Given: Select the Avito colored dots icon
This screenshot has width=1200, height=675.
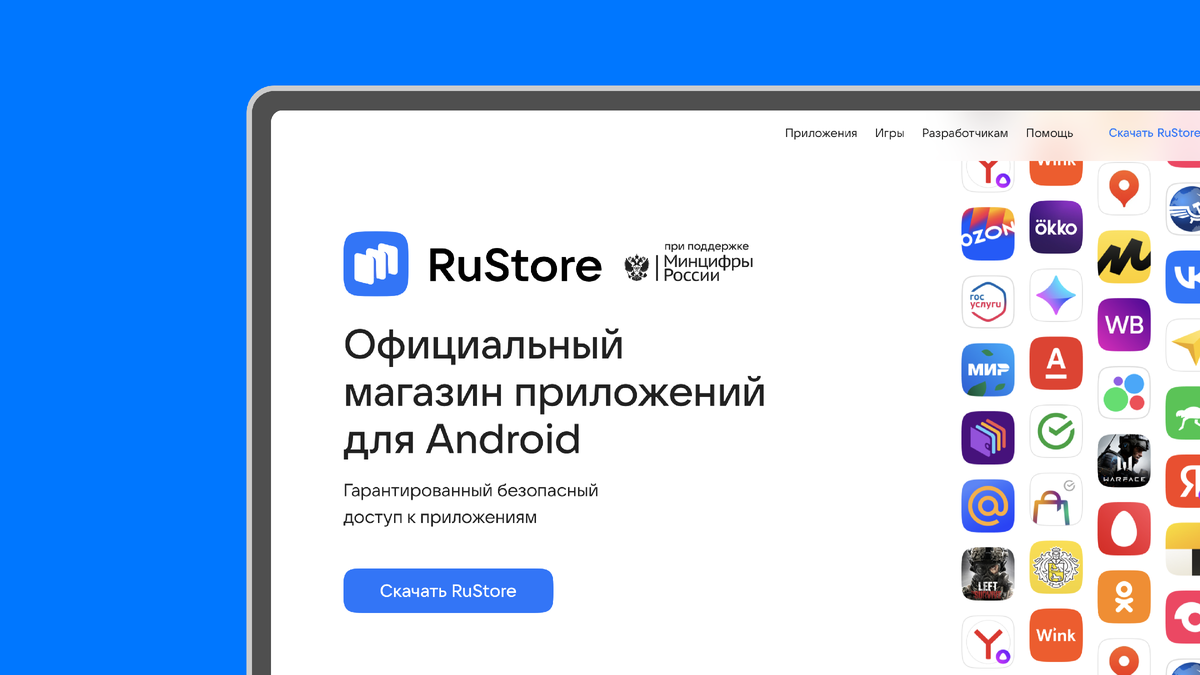Looking at the screenshot, I should 1124,393.
